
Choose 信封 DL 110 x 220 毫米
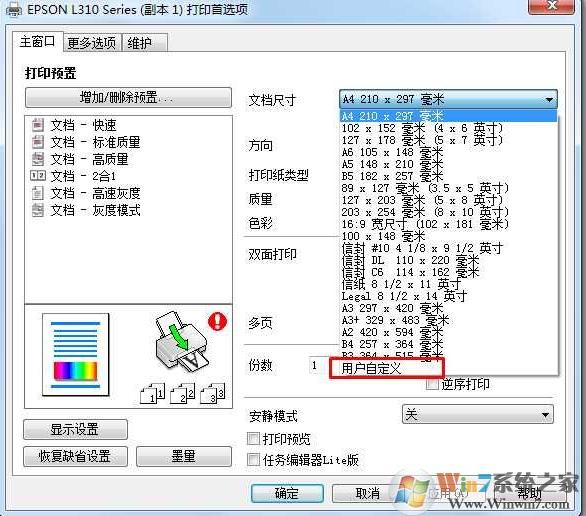[x=448, y=260]
